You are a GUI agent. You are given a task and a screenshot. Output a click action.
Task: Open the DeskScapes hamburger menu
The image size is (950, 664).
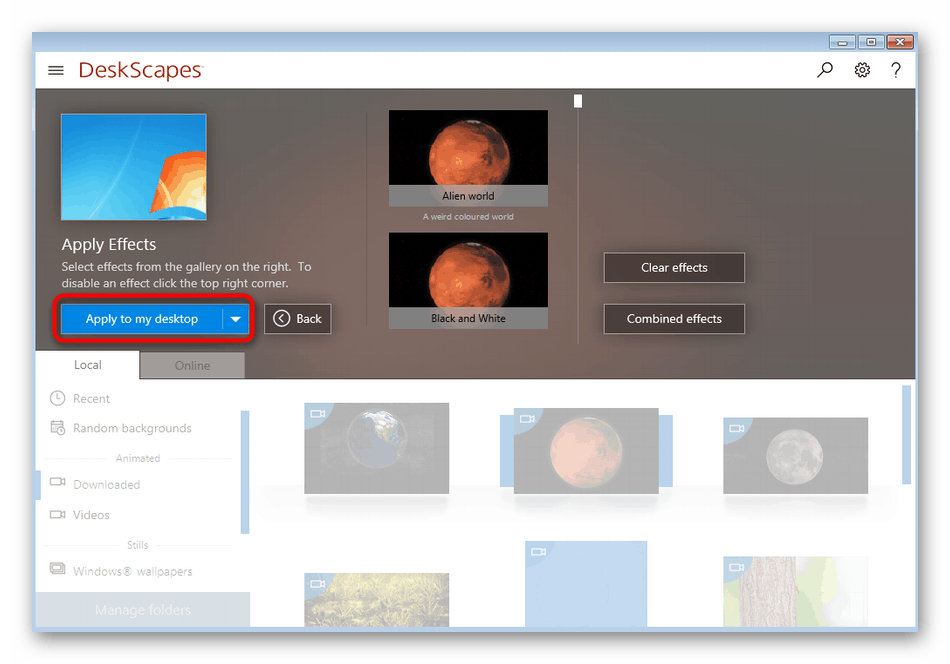(55, 70)
